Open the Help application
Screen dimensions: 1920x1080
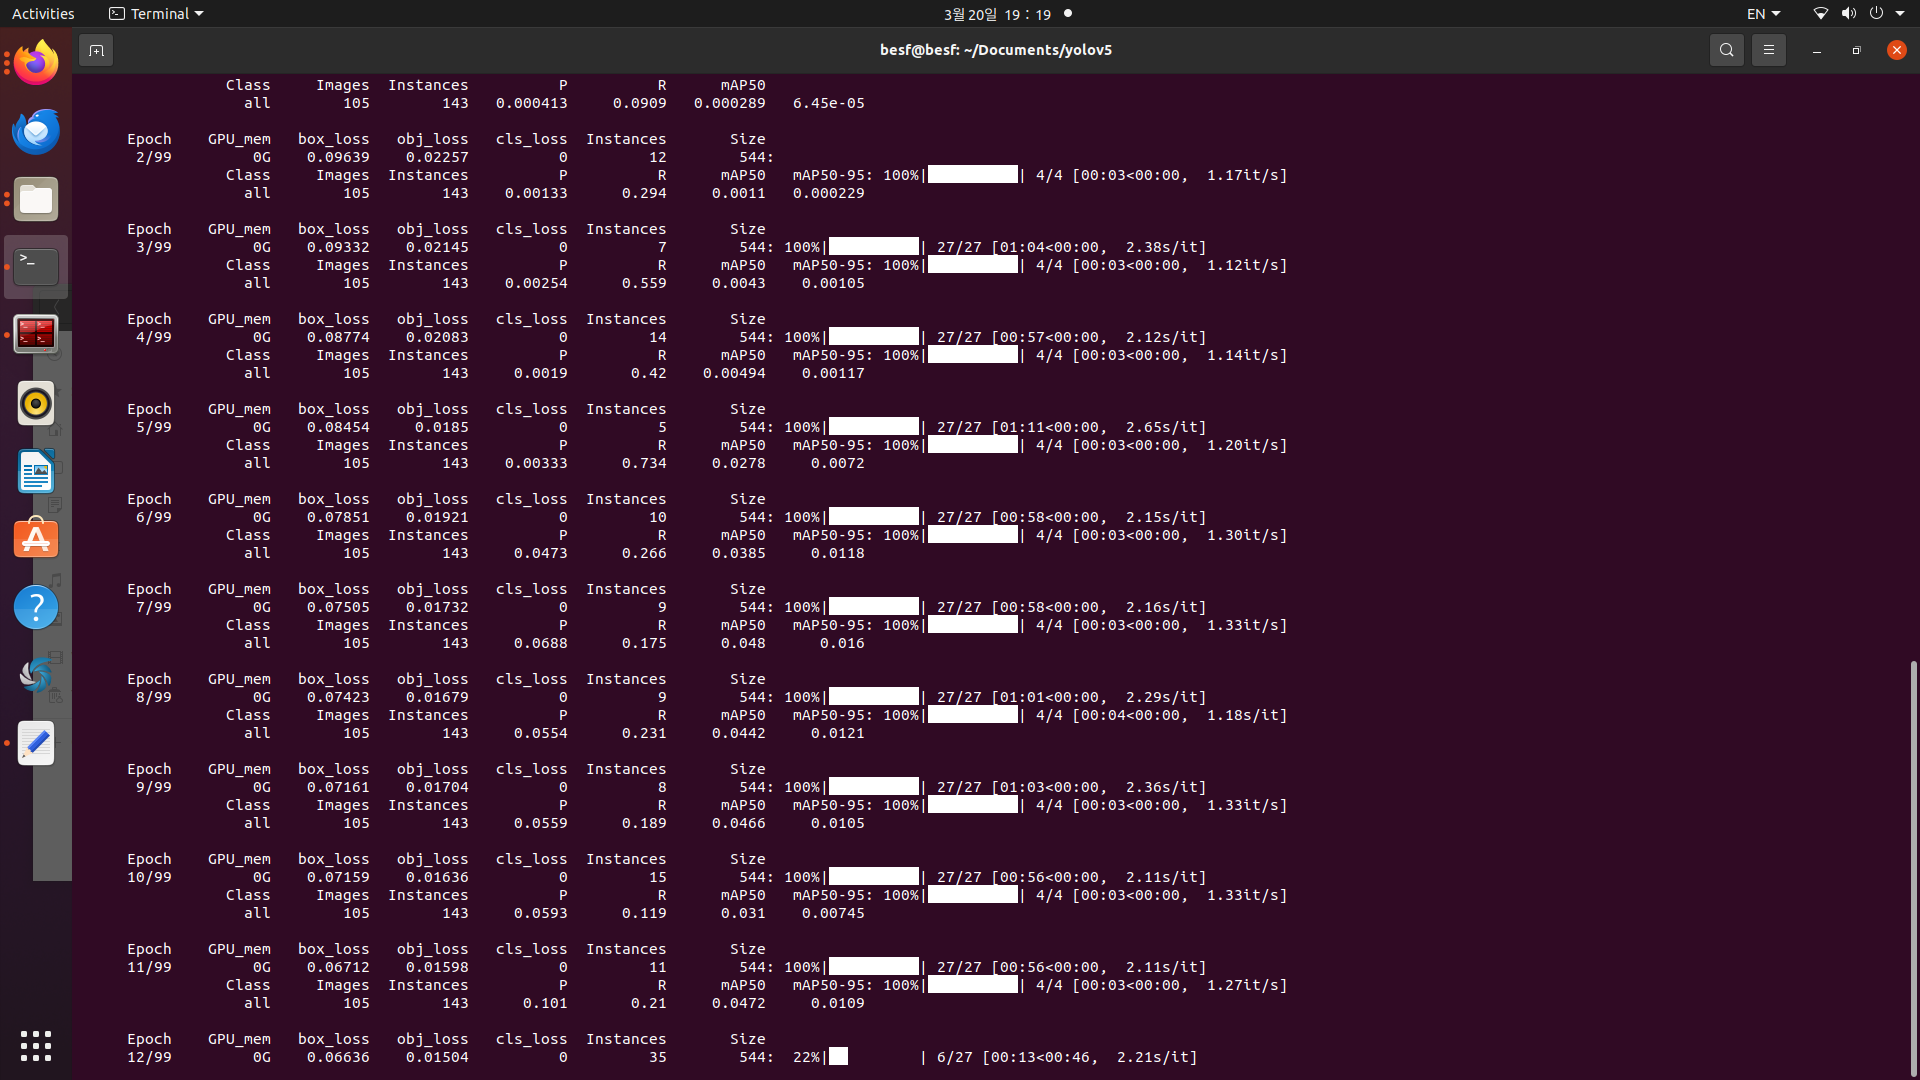36,608
